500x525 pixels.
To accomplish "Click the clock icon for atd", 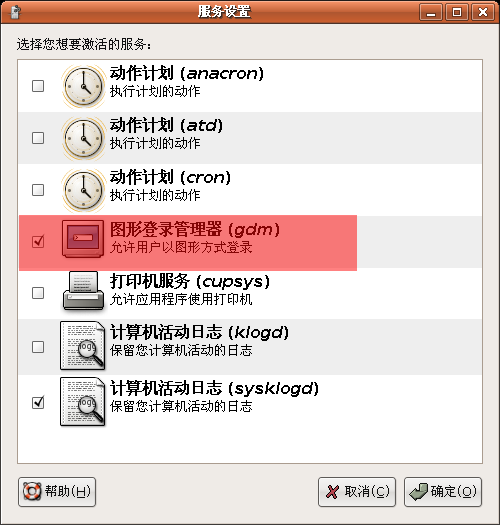I will coord(83,138).
